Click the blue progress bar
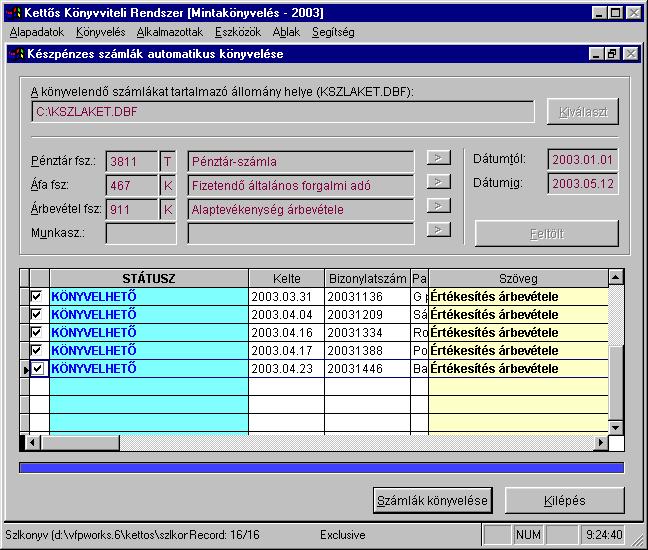This screenshot has height=550, width=648. [x=322, y=468]
